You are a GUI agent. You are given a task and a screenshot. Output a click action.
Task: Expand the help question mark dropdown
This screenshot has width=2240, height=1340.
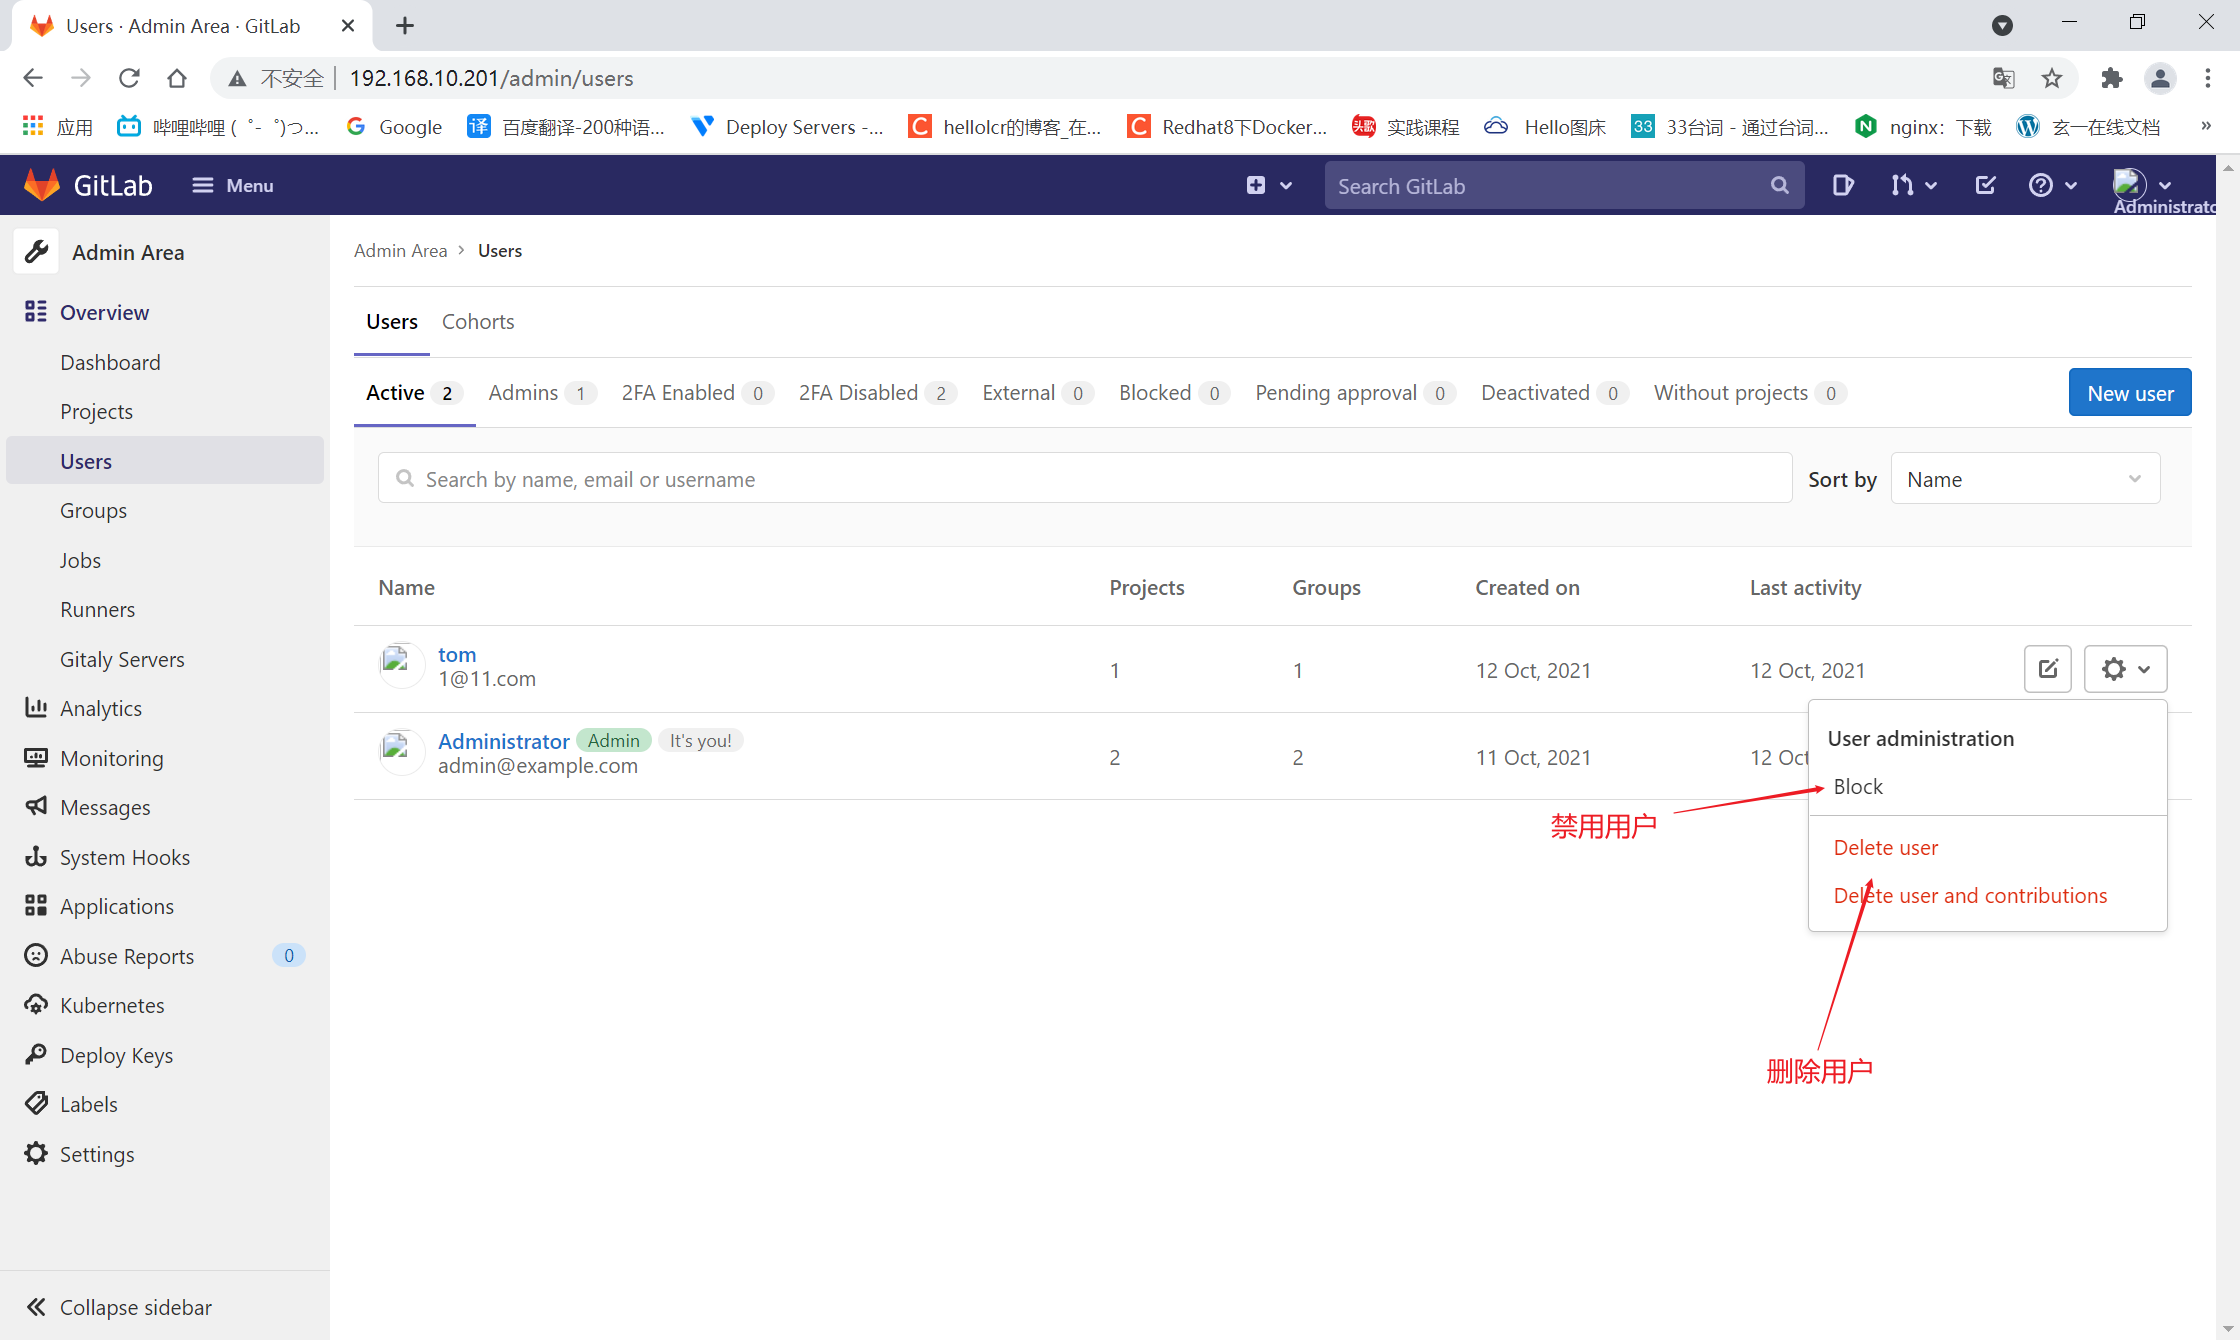[2053, 185]
